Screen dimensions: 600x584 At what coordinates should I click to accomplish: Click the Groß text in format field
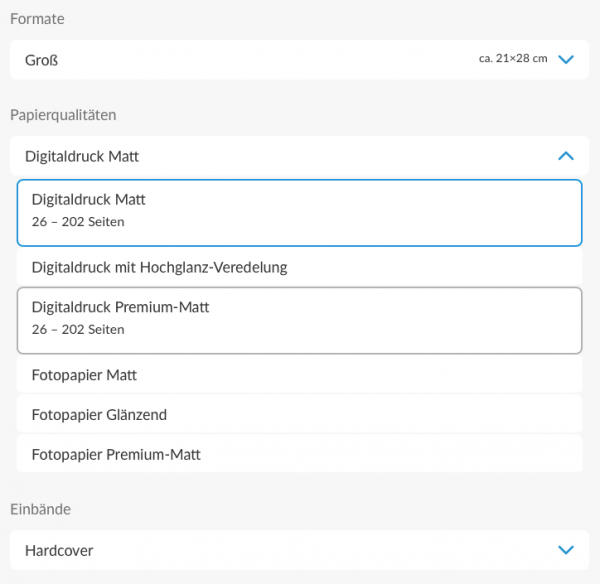[x=41, y=60]
